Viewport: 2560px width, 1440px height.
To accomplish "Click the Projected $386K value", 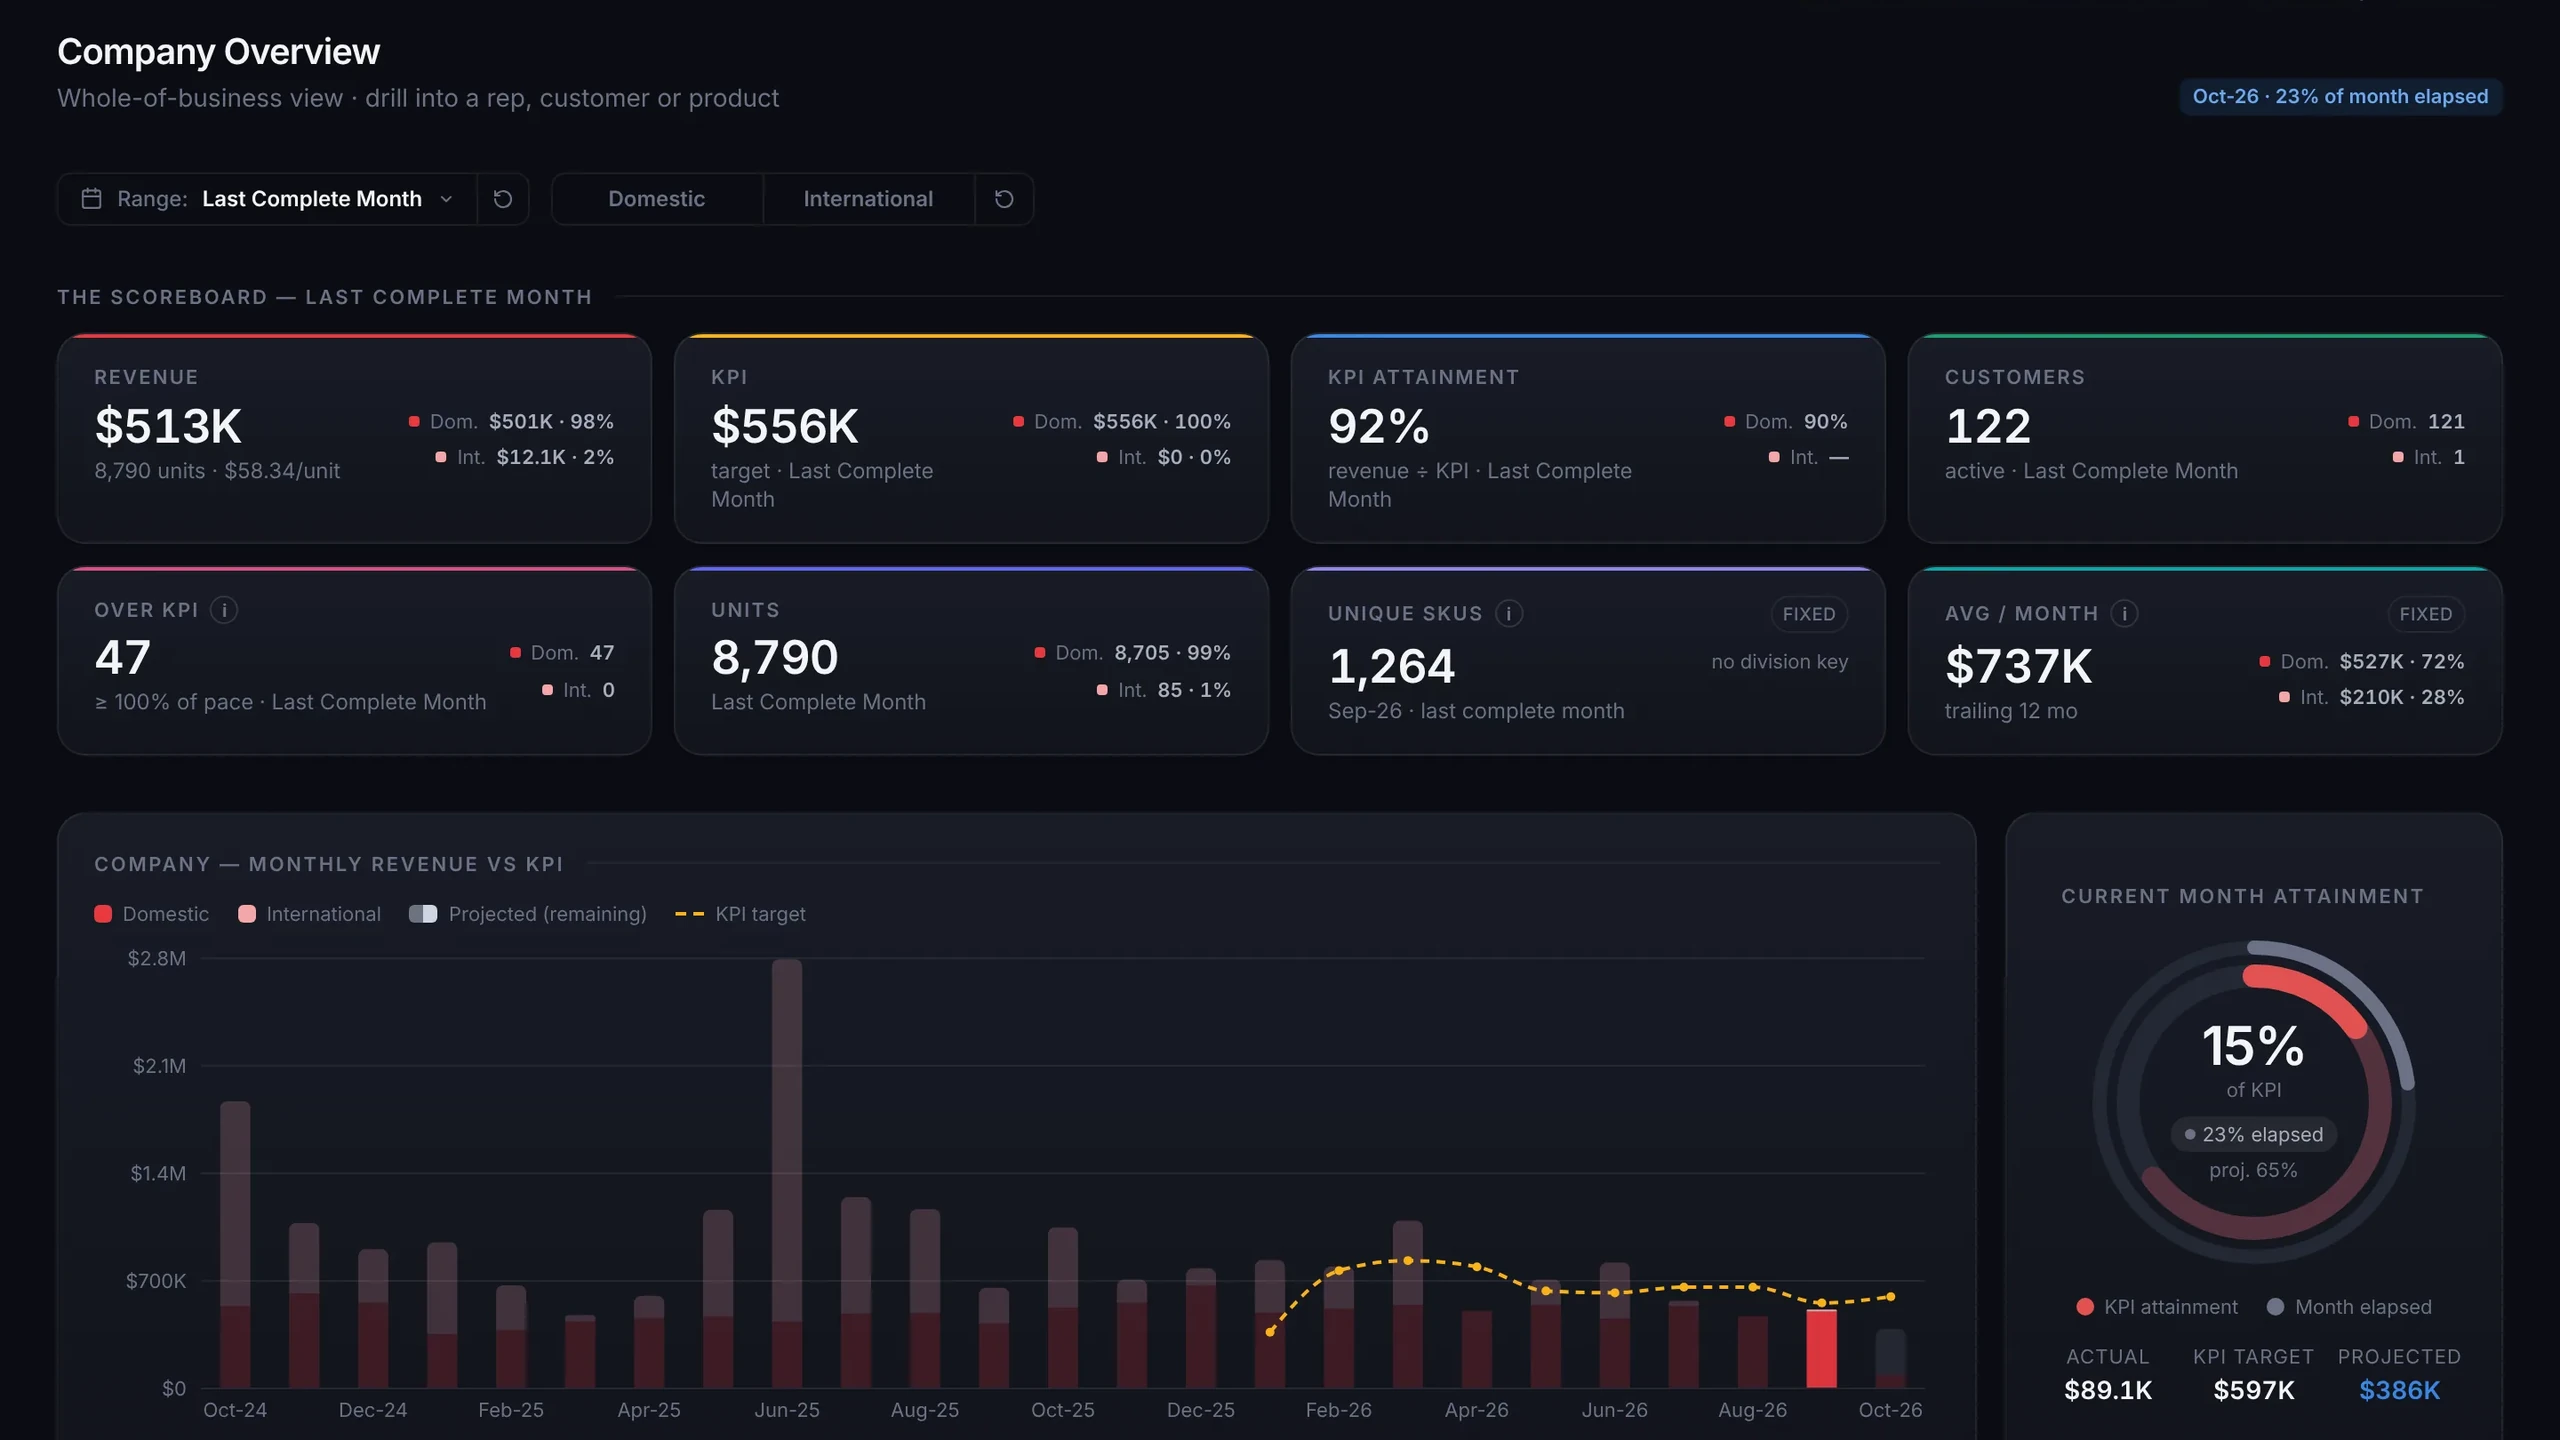I will (2399, 1391).
